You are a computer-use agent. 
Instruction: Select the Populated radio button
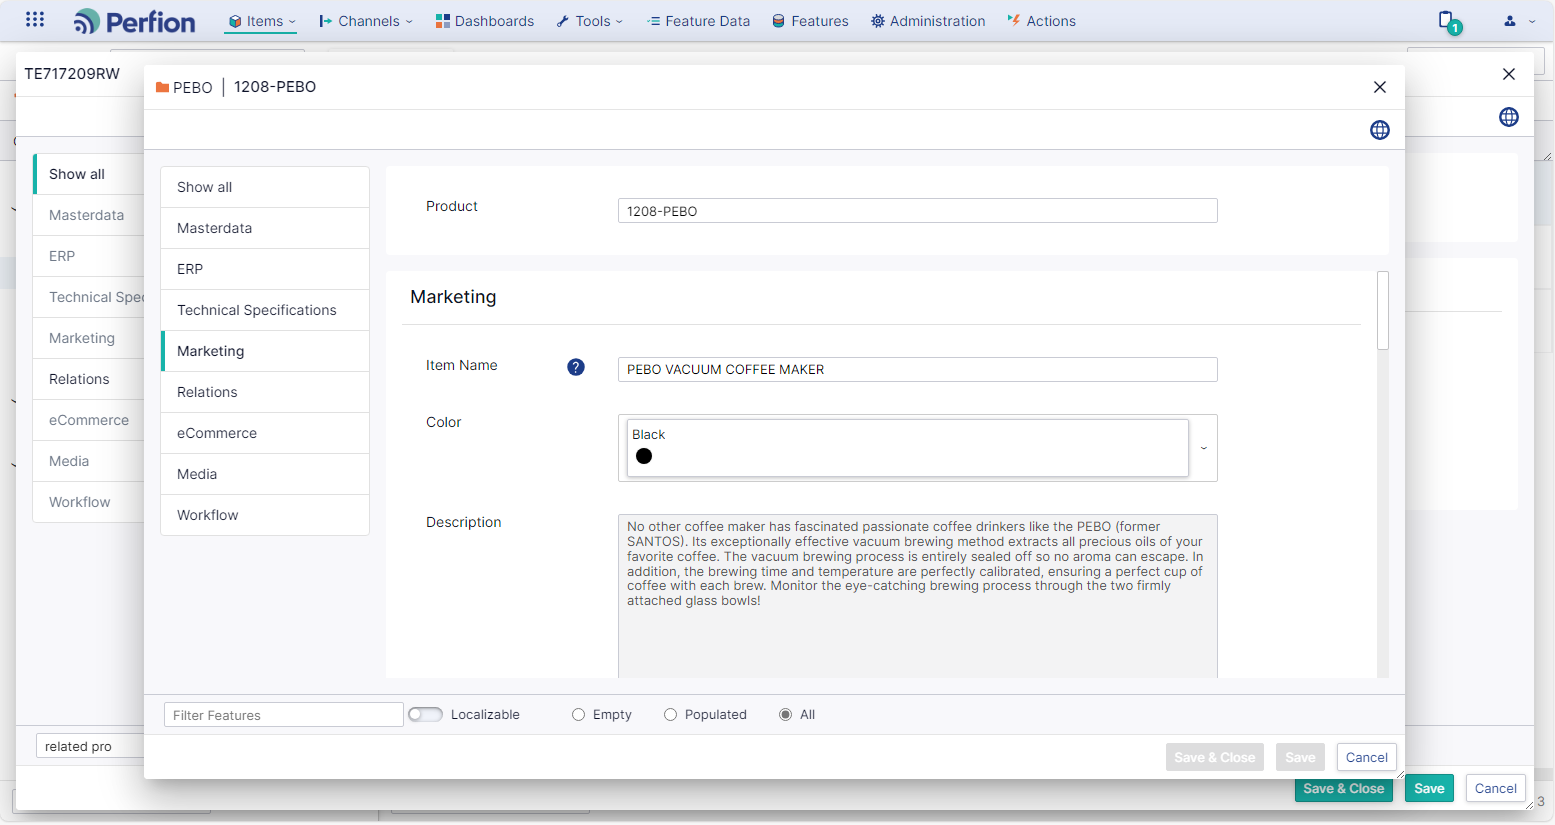(x=670, y=715)
